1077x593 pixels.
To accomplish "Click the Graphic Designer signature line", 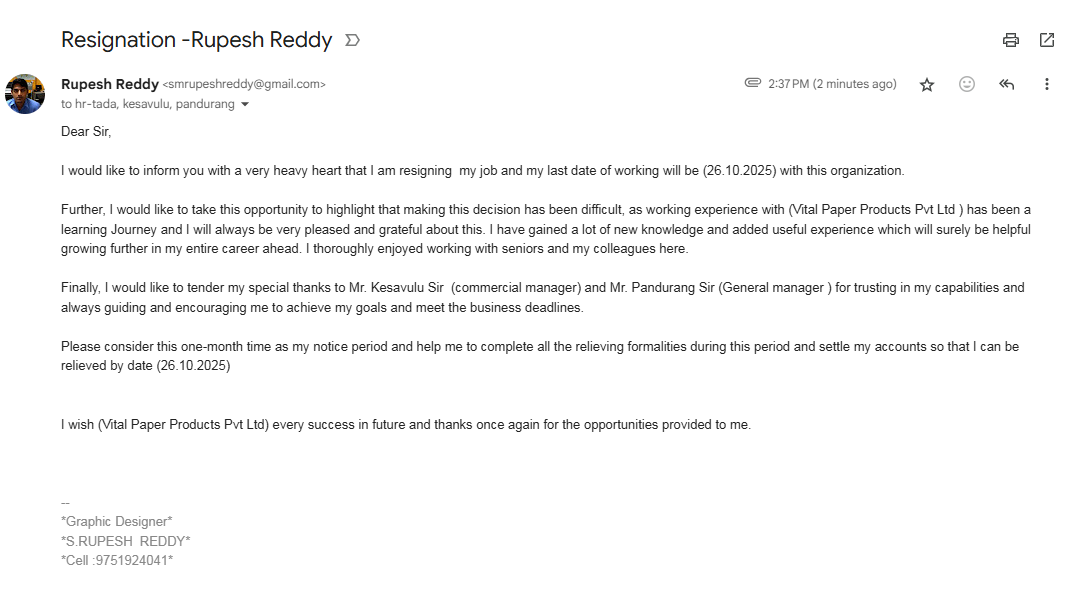I will click(x=117, y=521).
